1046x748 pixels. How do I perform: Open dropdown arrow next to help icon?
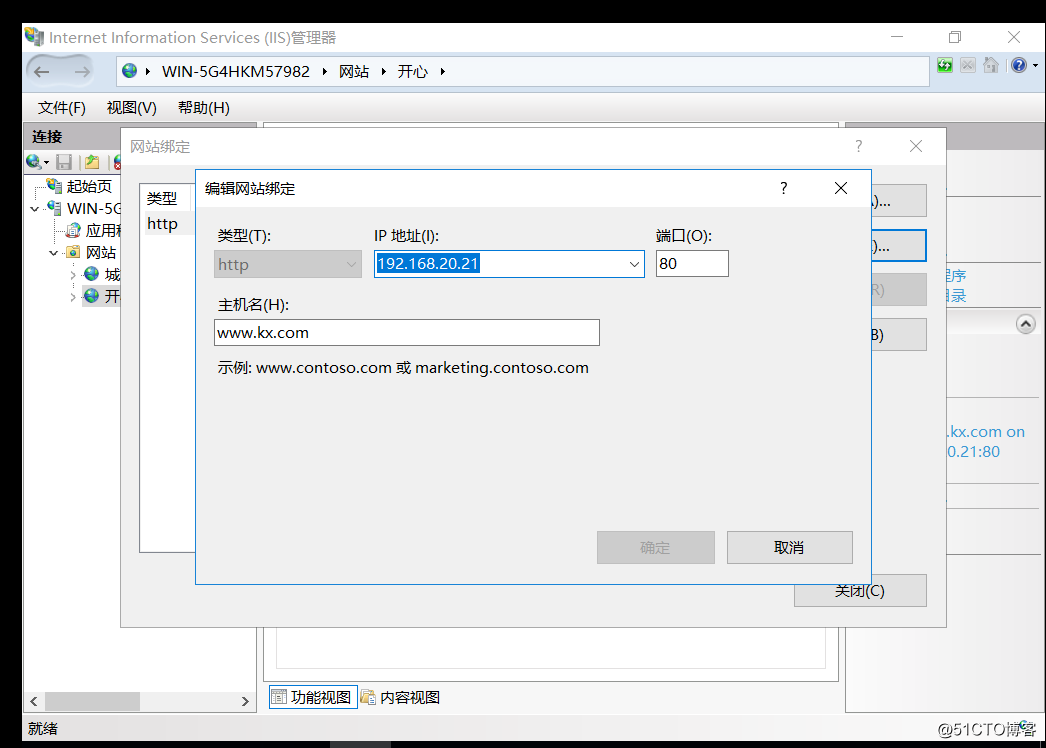[x=1035, y=65]
